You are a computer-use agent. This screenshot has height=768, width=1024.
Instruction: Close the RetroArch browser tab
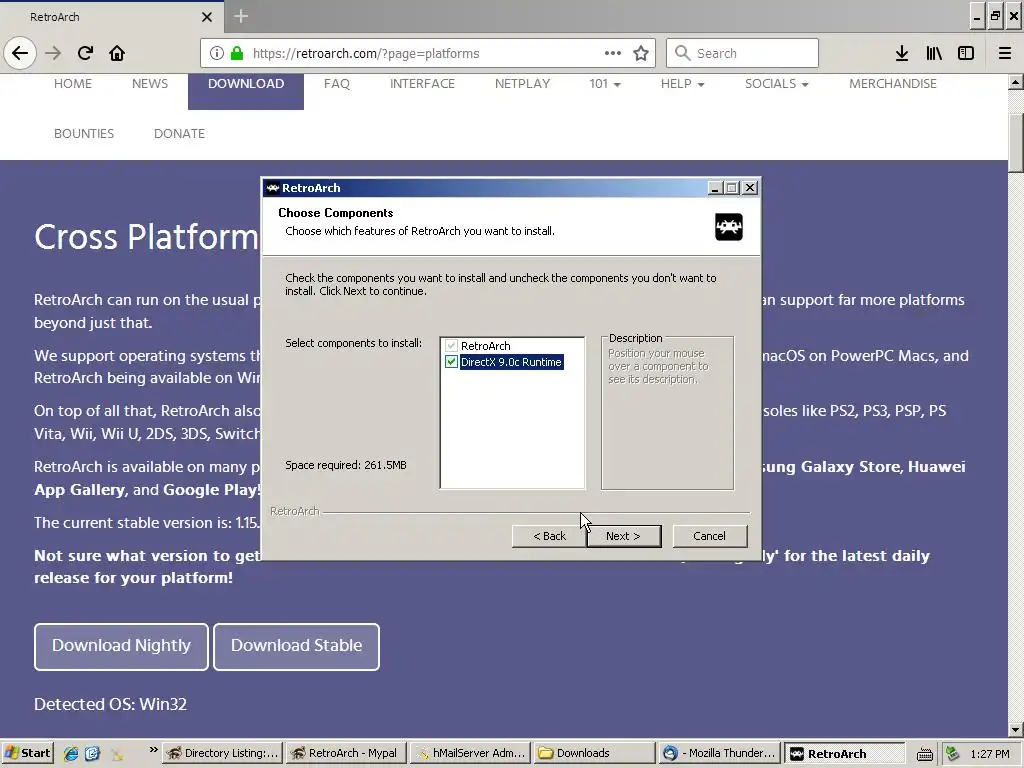206,17
